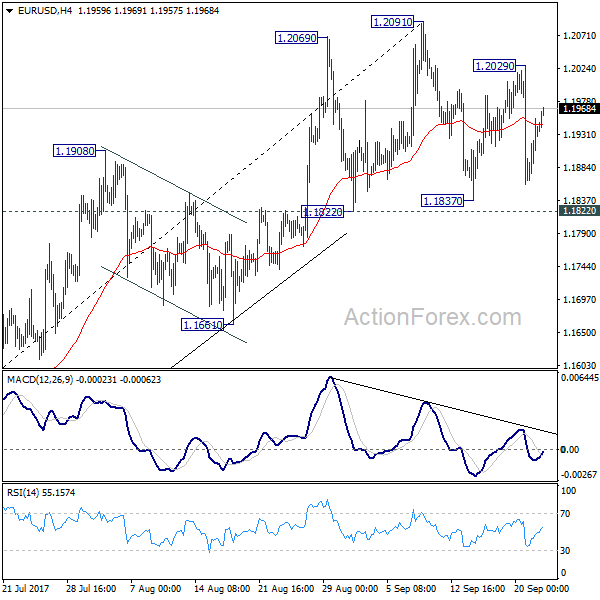
Task: Select the 20 Sep 00:00 date label
Action: pyautogui.click(x=541, y=588)
